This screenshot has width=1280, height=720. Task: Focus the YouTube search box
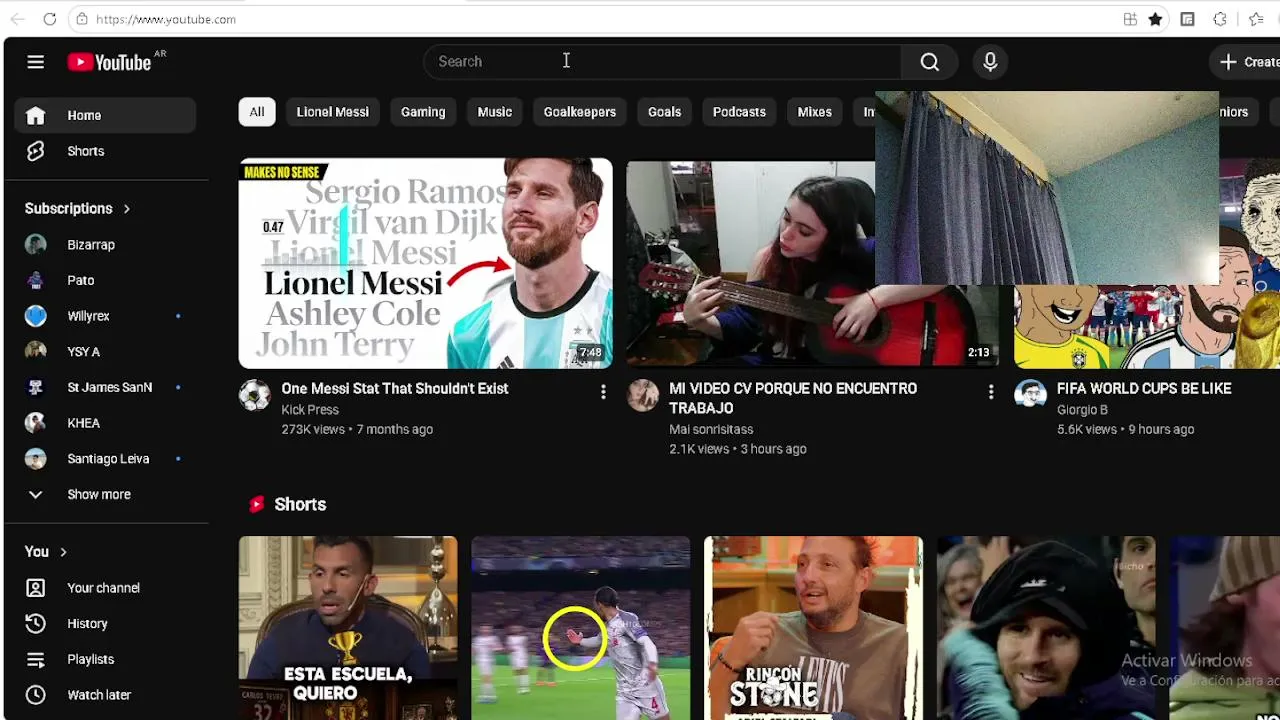[663, 62]
